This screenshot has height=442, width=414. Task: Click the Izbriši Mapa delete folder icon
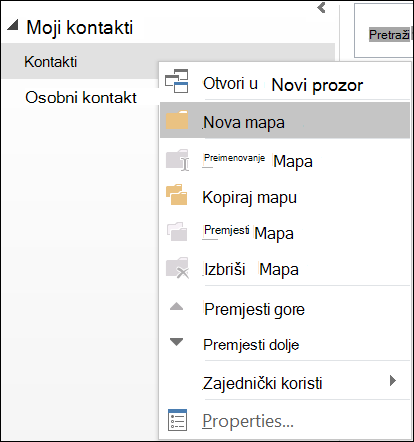[x=177, y=268]
